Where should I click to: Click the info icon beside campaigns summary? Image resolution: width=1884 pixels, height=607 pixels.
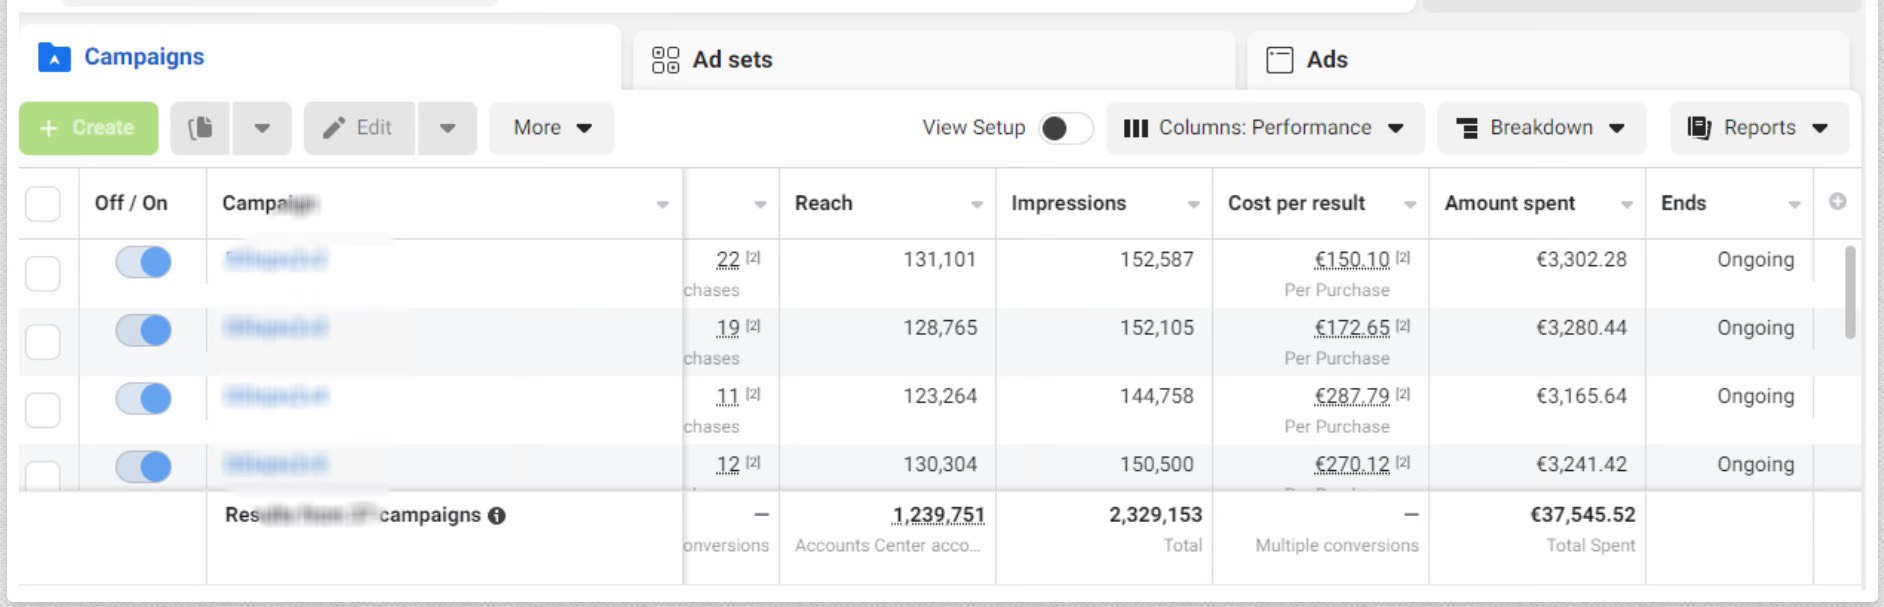tap(496, 516)
